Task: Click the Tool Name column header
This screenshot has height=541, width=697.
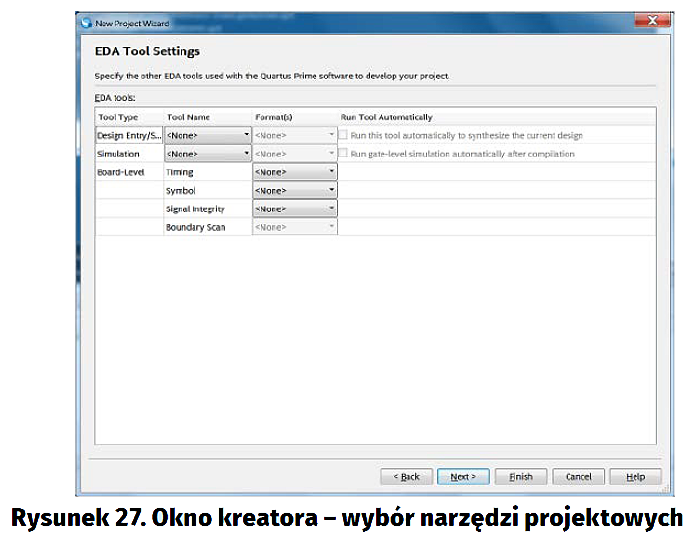Action: click(188, 117)
